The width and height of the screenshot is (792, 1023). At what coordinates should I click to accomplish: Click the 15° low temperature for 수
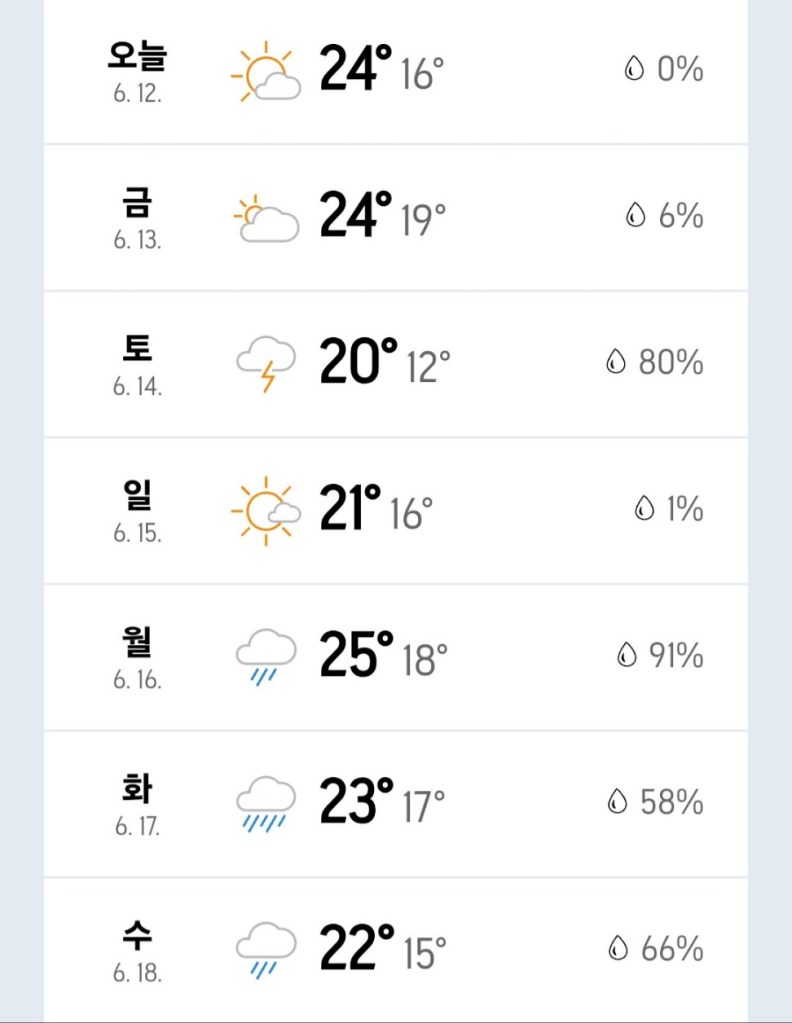point(425,953)
